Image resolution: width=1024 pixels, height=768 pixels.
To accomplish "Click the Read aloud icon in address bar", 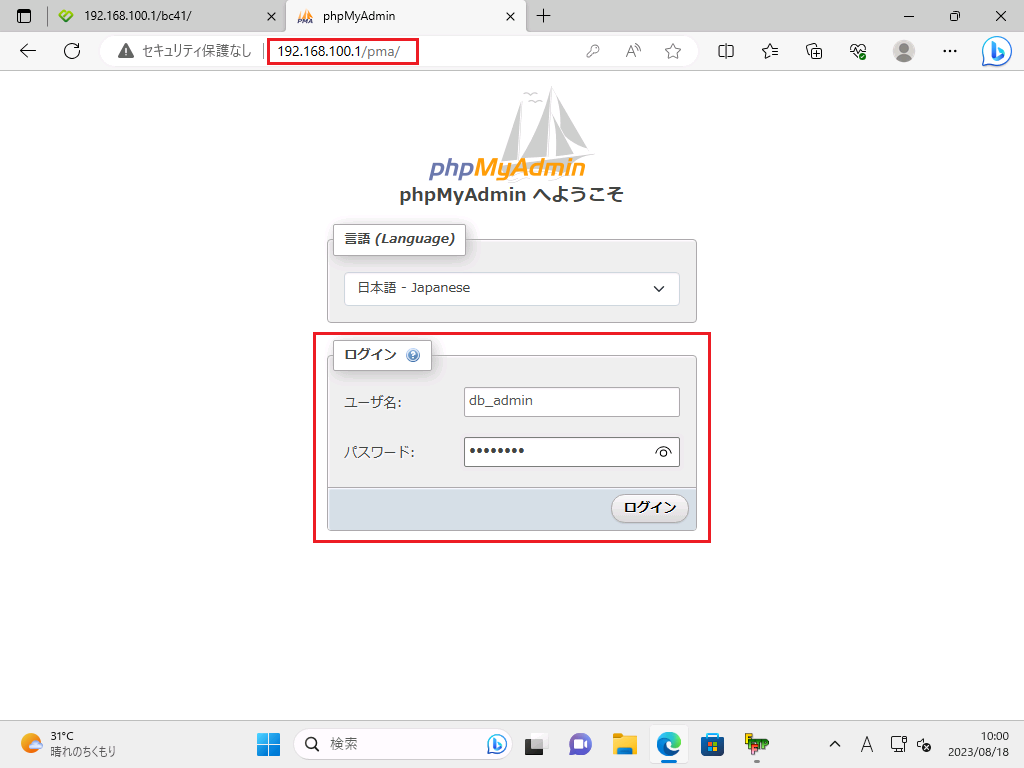I will point(633,51).
